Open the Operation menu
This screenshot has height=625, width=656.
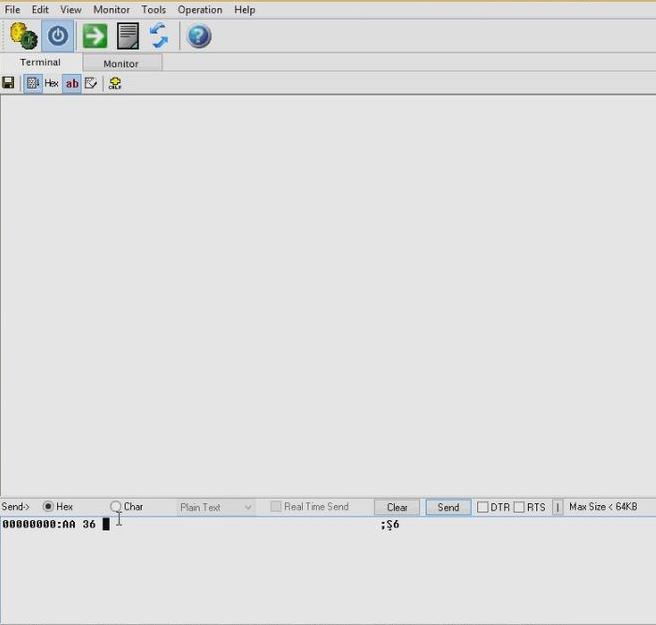coord(200,10)
